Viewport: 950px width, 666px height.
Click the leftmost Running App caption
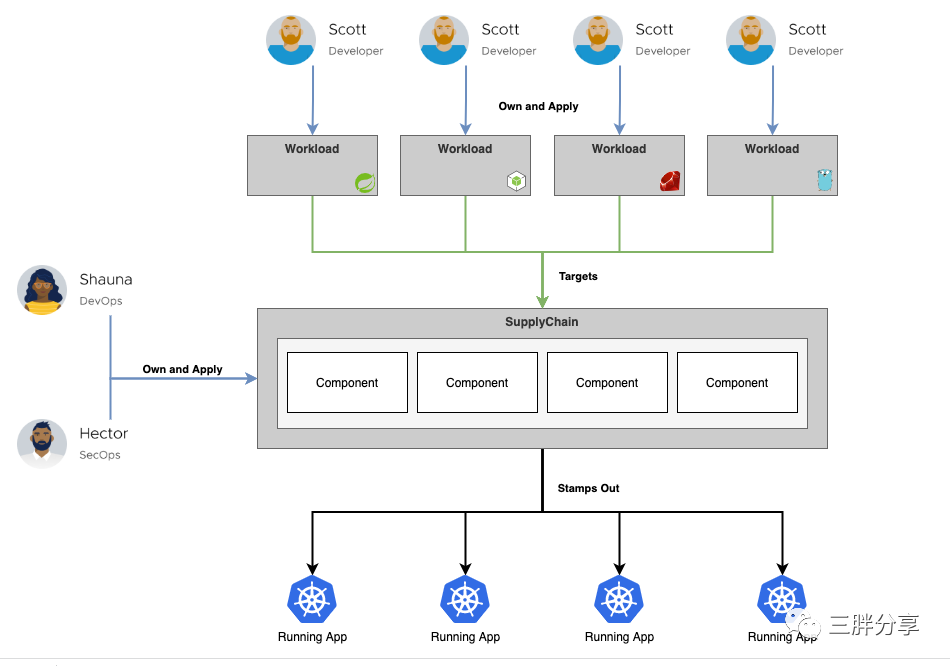312,637
